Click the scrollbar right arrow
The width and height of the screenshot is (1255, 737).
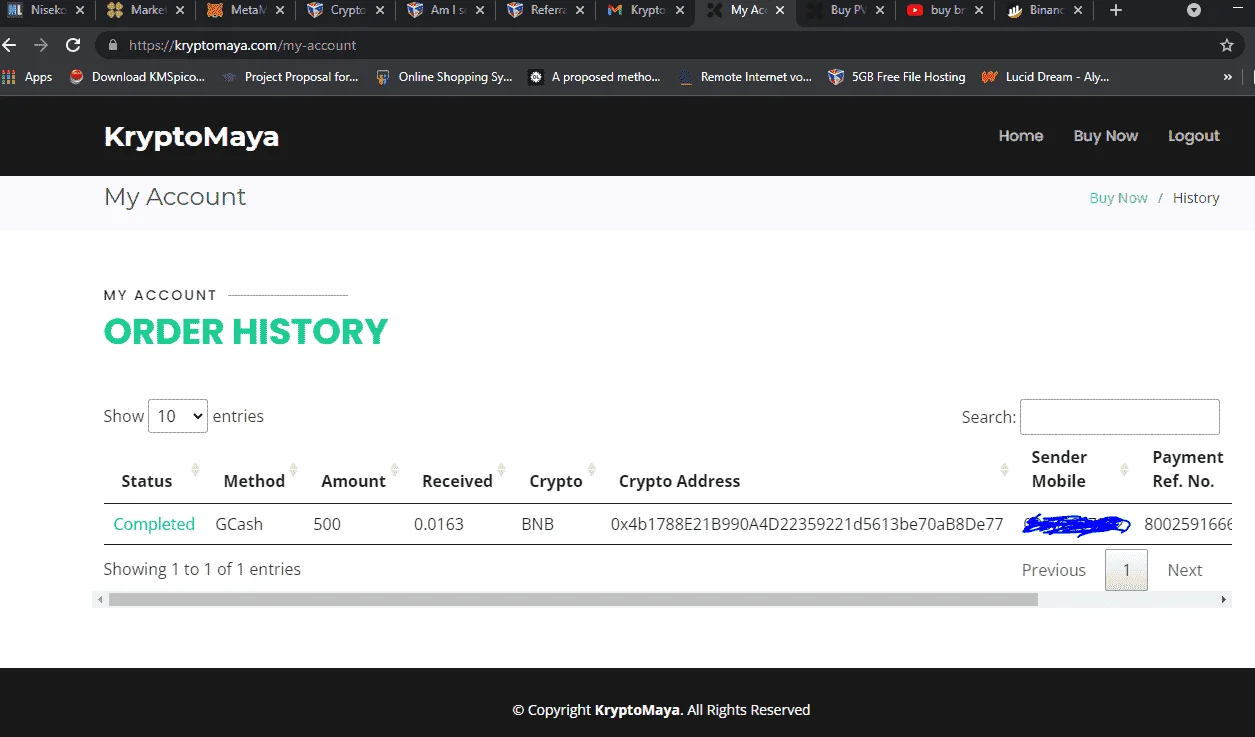(x=1224, y=600)
